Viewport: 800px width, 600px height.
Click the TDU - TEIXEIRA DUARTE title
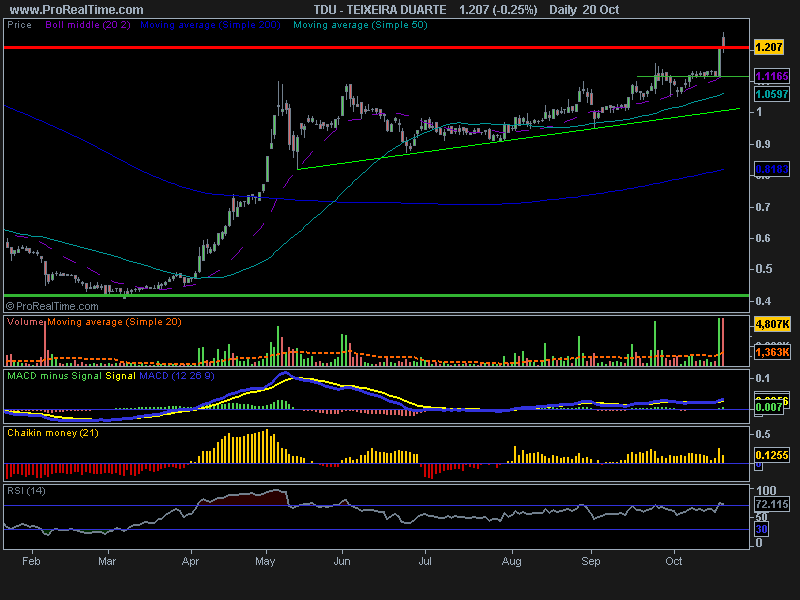point(380,10)
